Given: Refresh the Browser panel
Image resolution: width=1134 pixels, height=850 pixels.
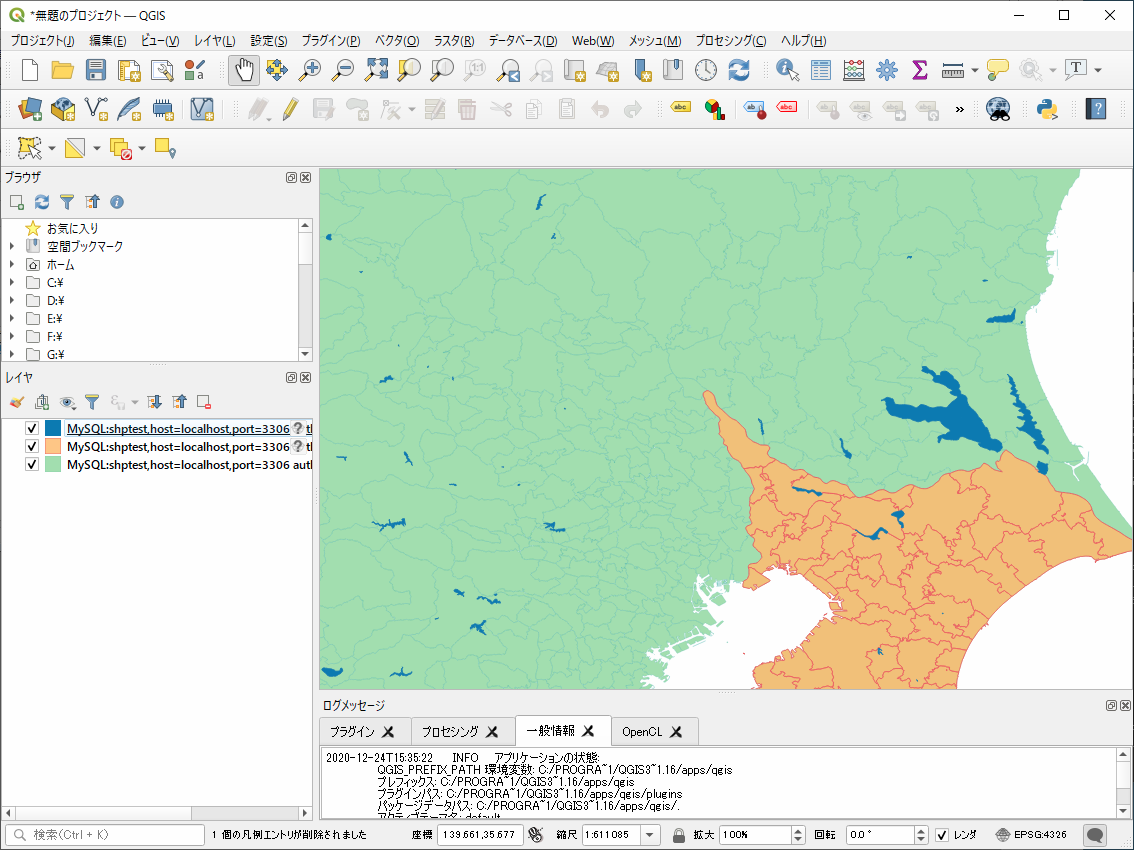Looking at the screenshot, I should coord(42,202).
